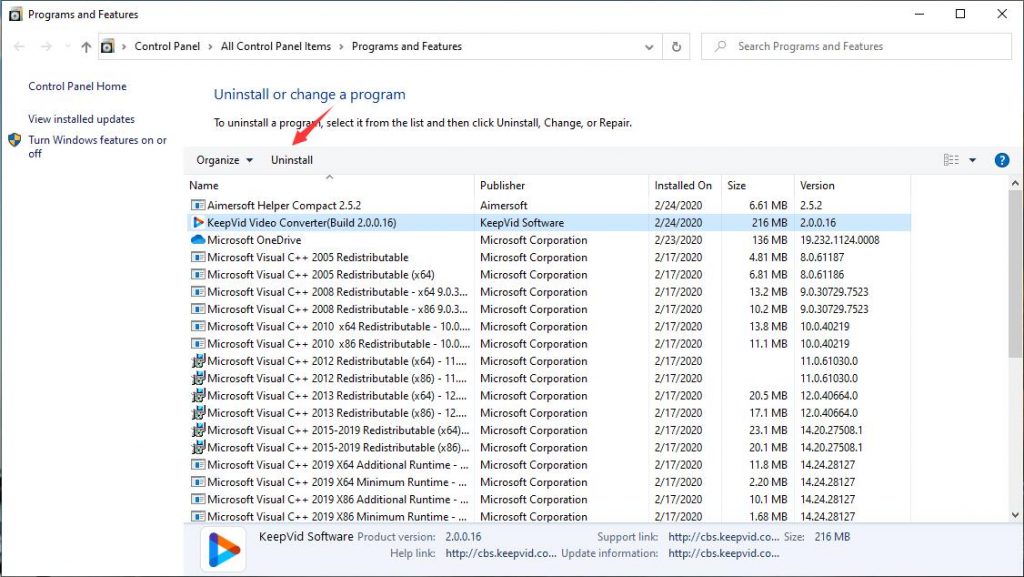The height and width of the screenshot is (577, 1024).
Task: Go up one folder level
Action: point(86,46)
